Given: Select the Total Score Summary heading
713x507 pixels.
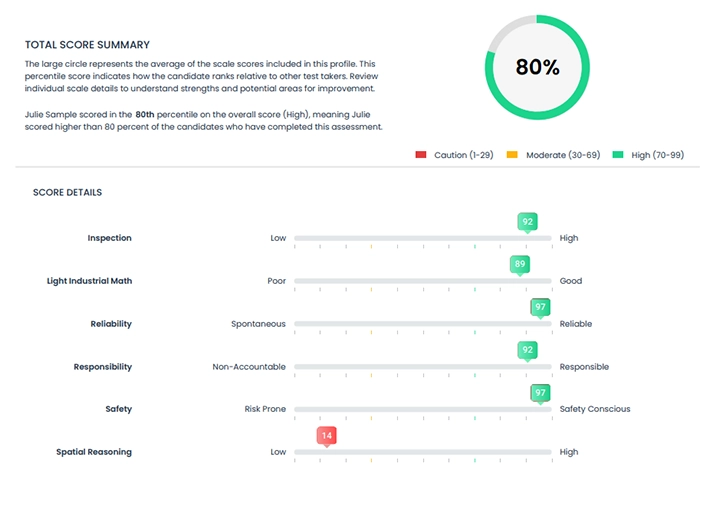Looking at the screenshot, I should click(87, 45).
